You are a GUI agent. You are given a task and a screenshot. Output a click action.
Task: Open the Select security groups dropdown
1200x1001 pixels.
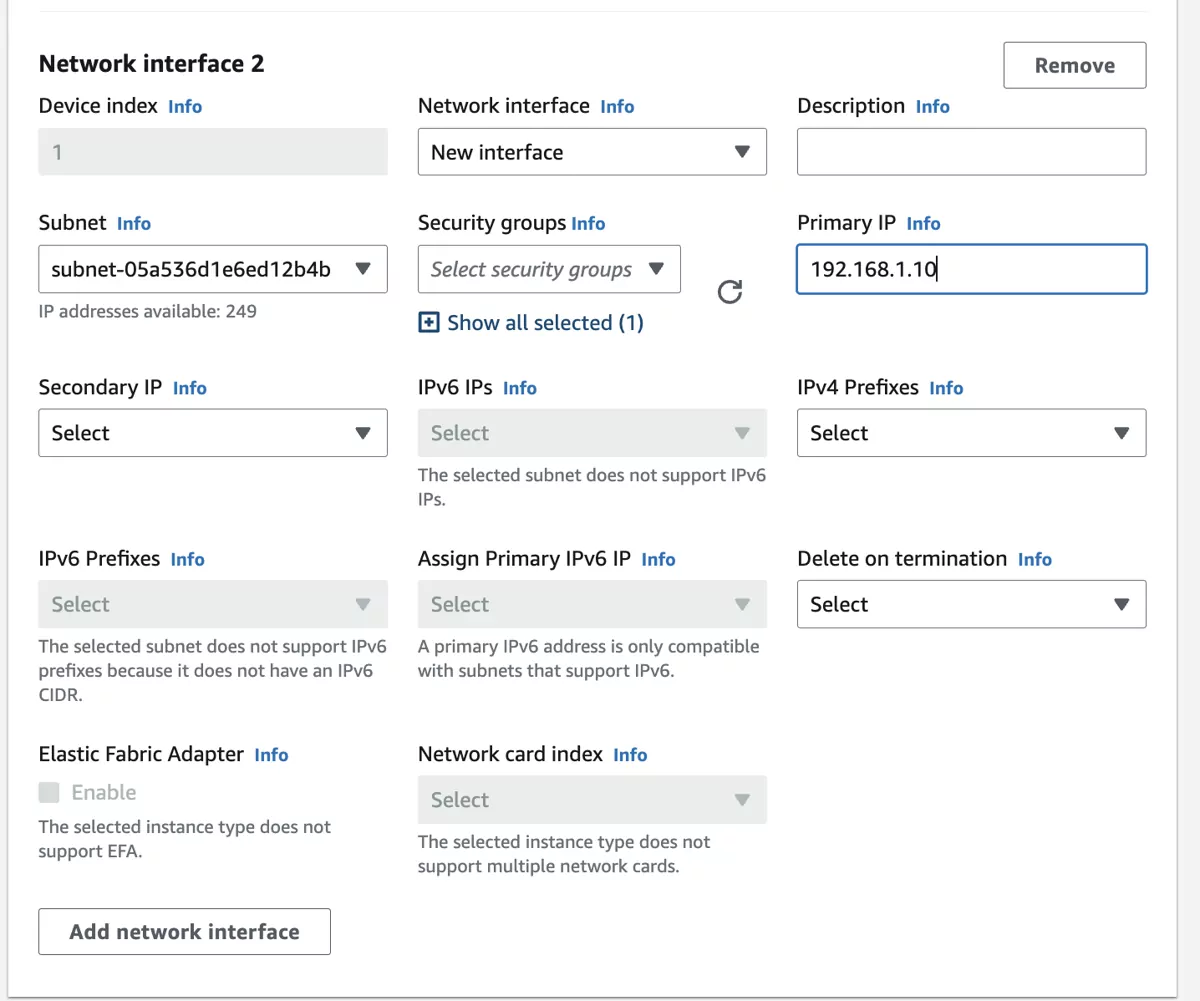548,269
